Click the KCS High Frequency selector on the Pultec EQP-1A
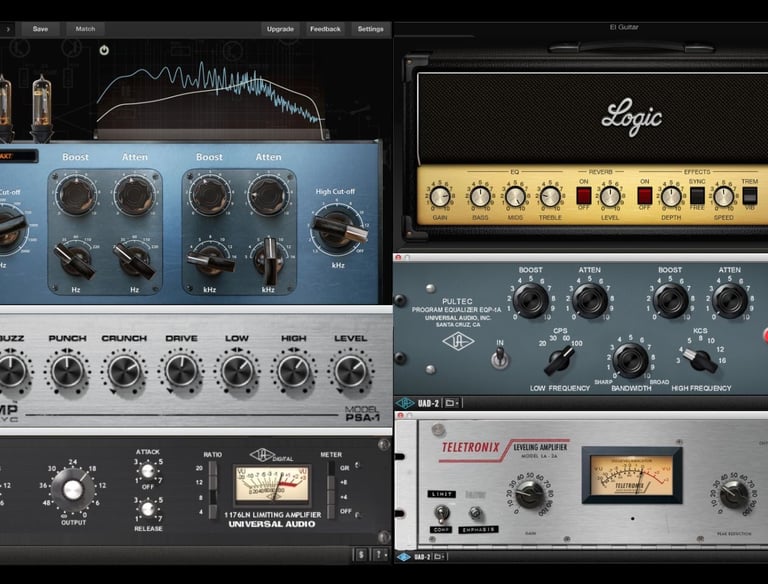The height and width of the screenshot is (584, 768). pos(700,360)
